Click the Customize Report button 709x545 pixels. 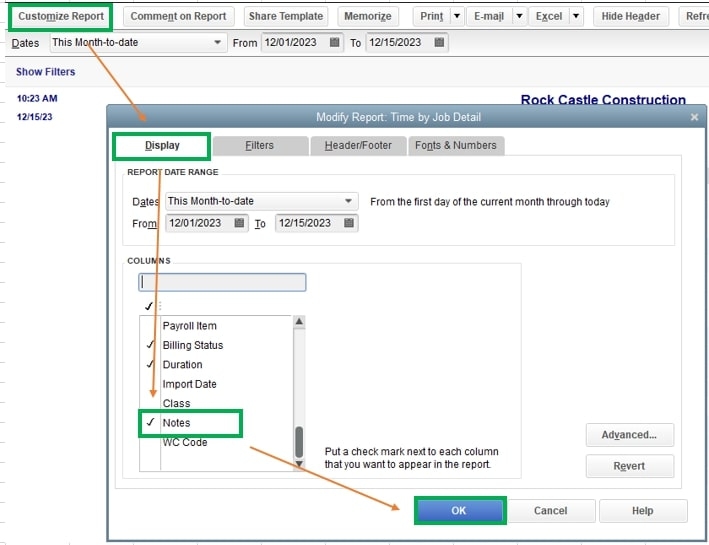61,16
